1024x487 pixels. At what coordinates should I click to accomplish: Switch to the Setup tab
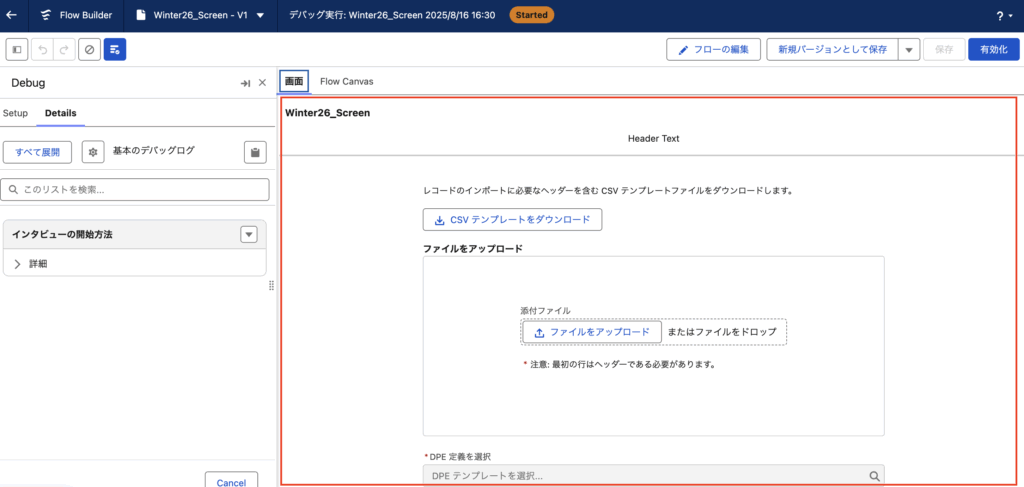[x=15, y=113]
